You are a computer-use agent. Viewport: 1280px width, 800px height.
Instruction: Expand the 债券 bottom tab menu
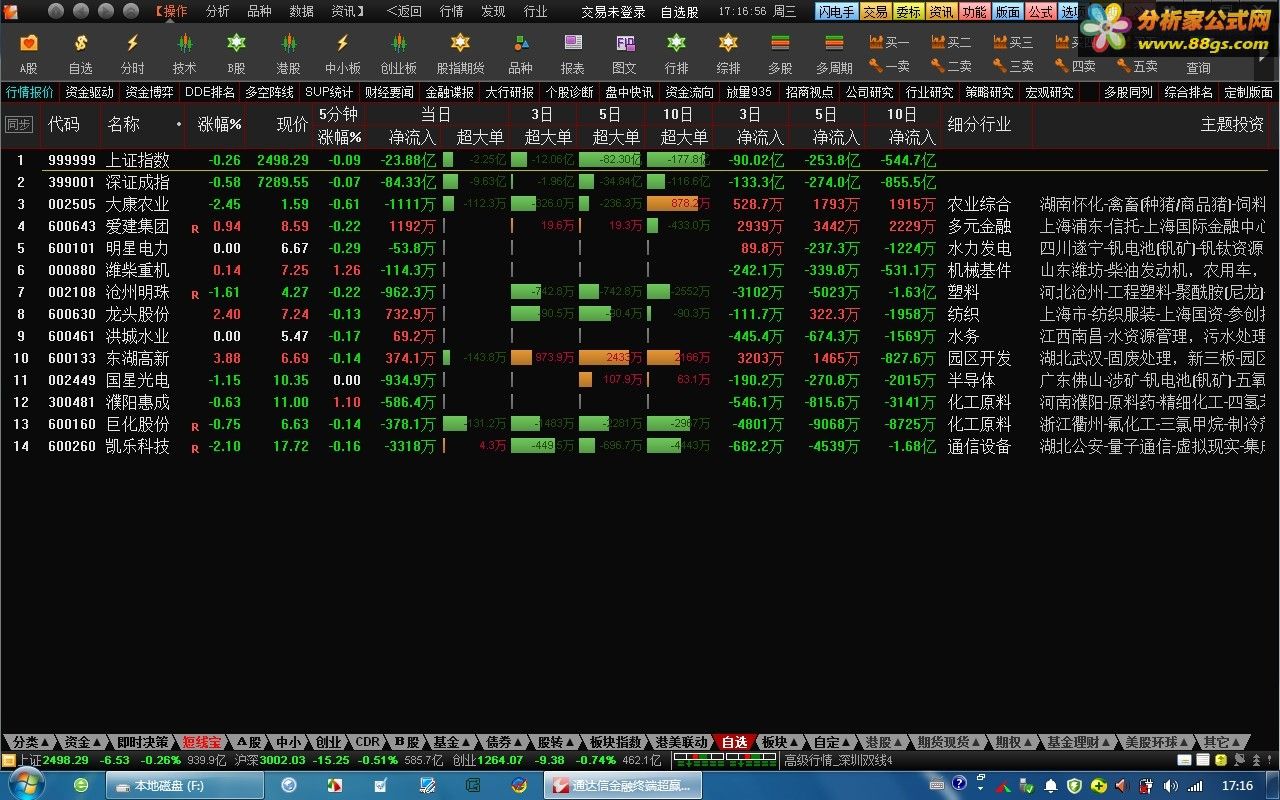click(x=504, y=742)
